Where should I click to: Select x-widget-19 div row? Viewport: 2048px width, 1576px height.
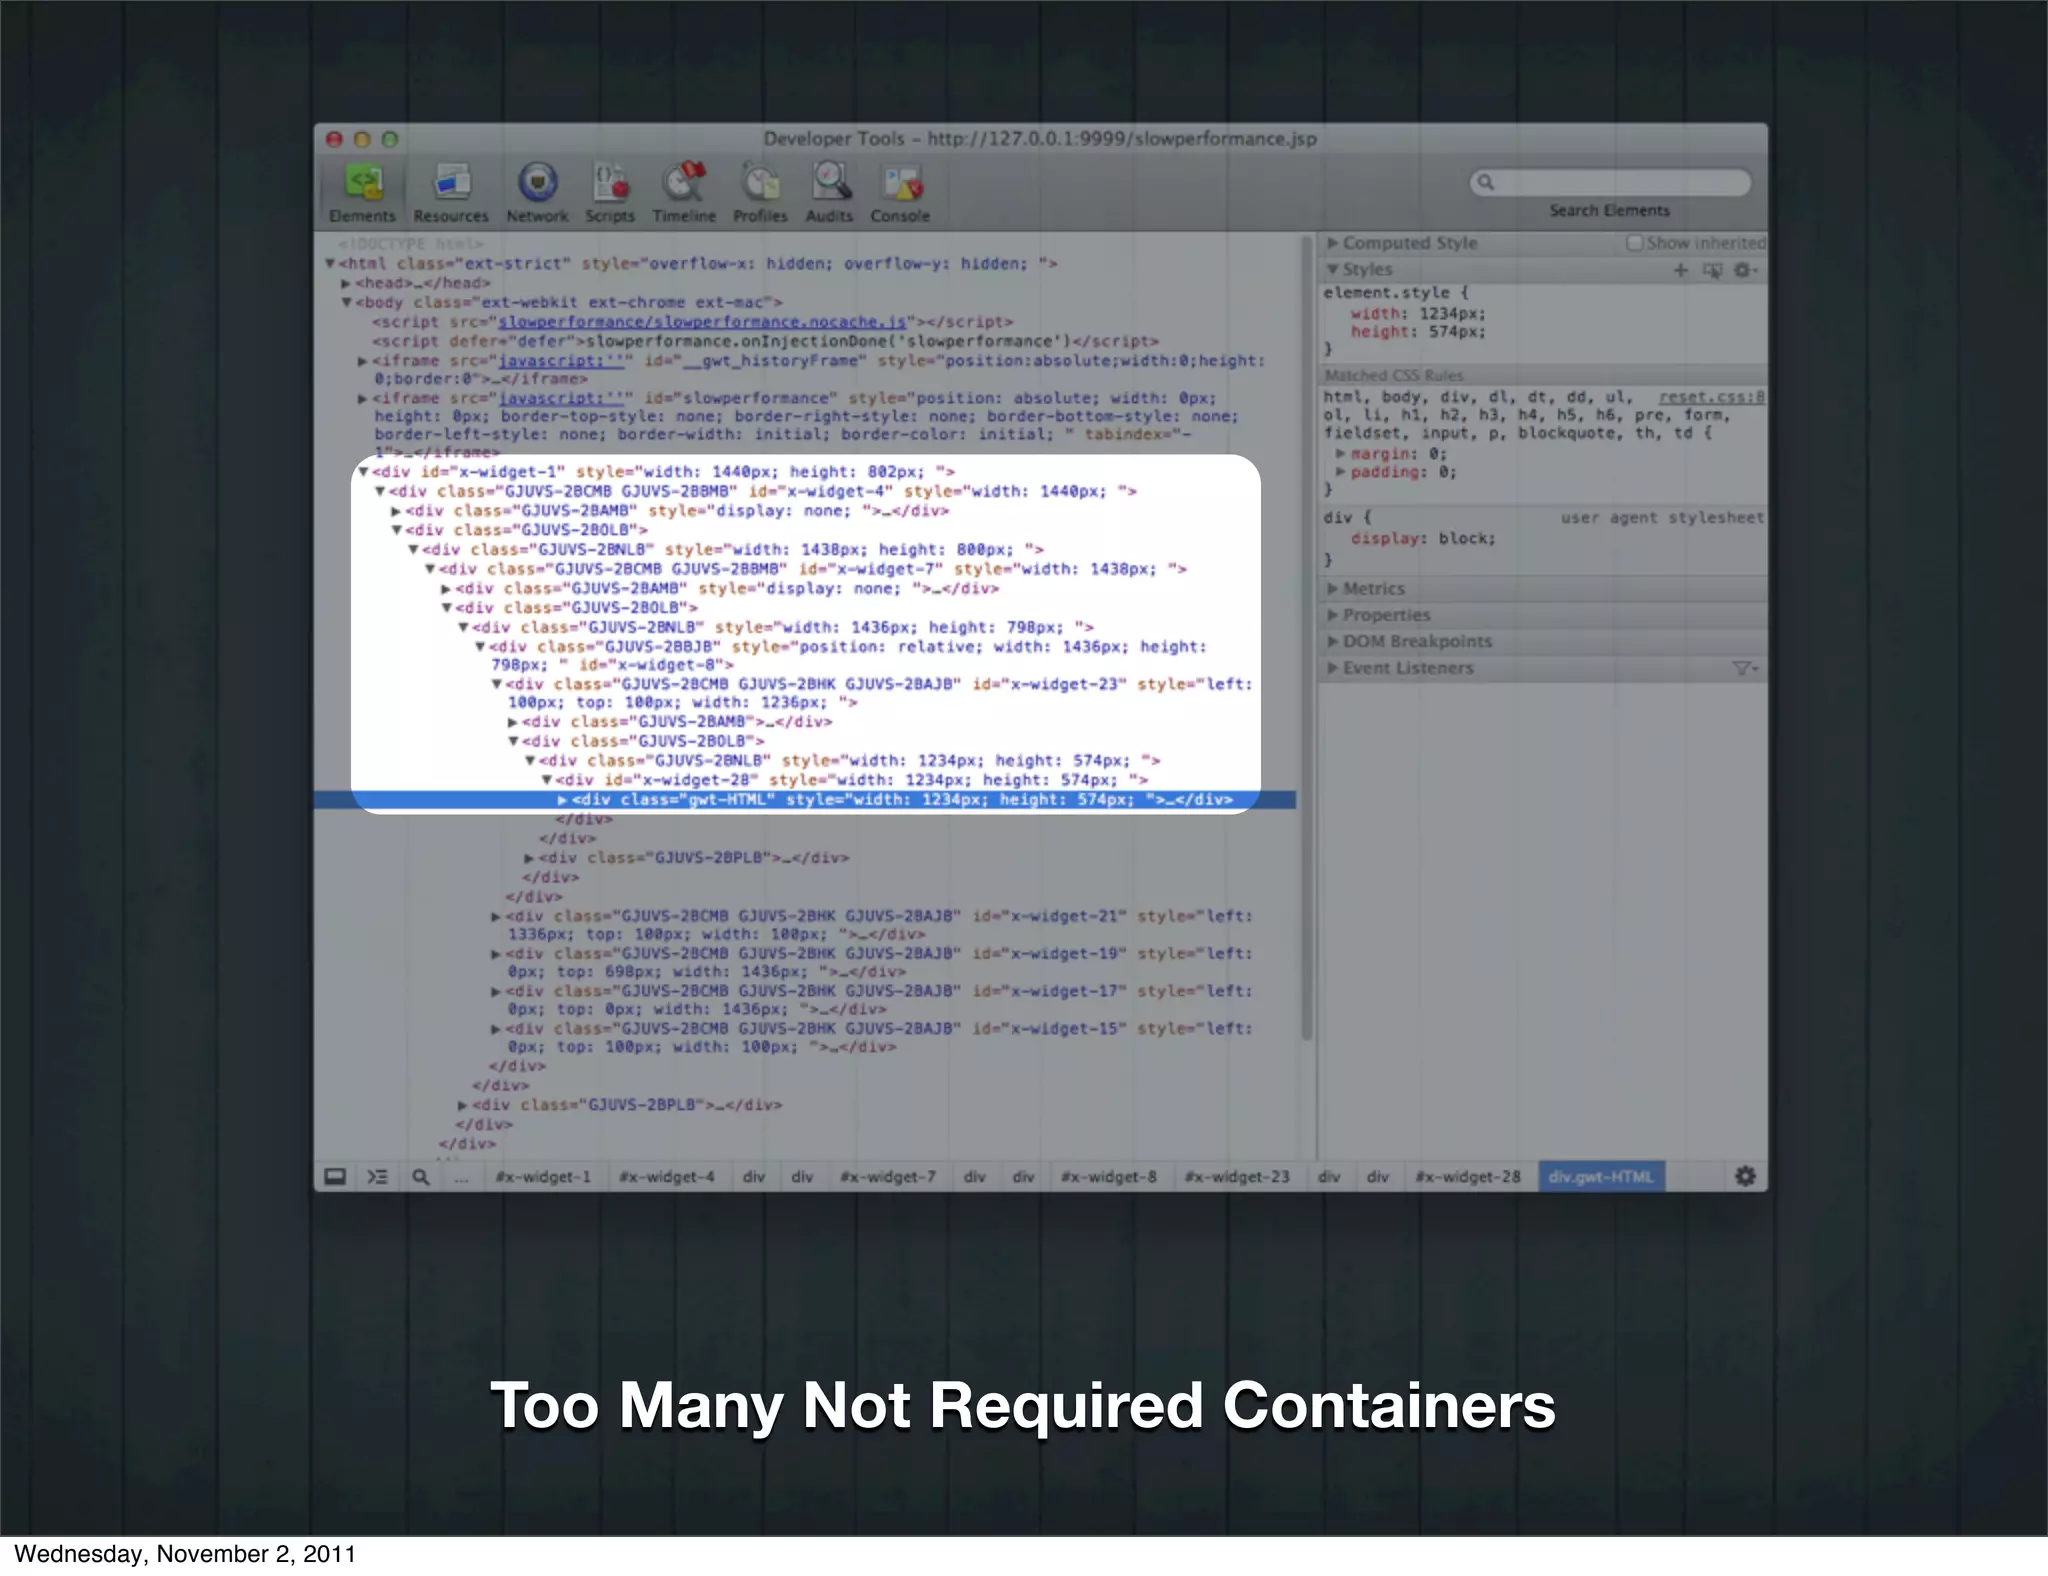click(872, 963)
